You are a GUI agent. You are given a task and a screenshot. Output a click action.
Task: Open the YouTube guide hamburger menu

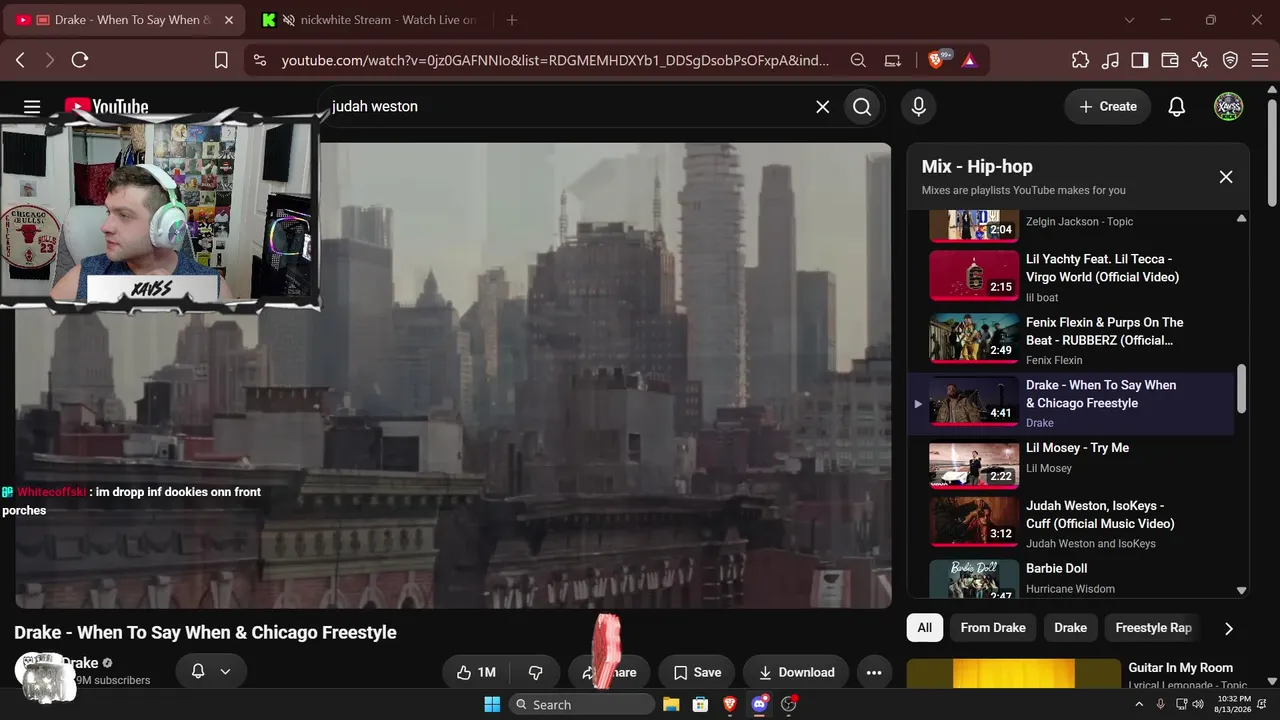pyautogui.click(x=32, y=107)
